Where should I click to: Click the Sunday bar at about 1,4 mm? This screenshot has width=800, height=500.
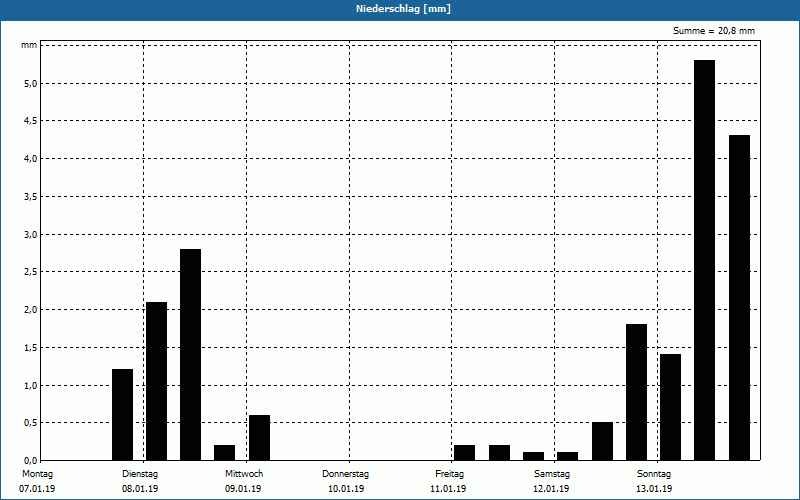[x=670, y=407]
